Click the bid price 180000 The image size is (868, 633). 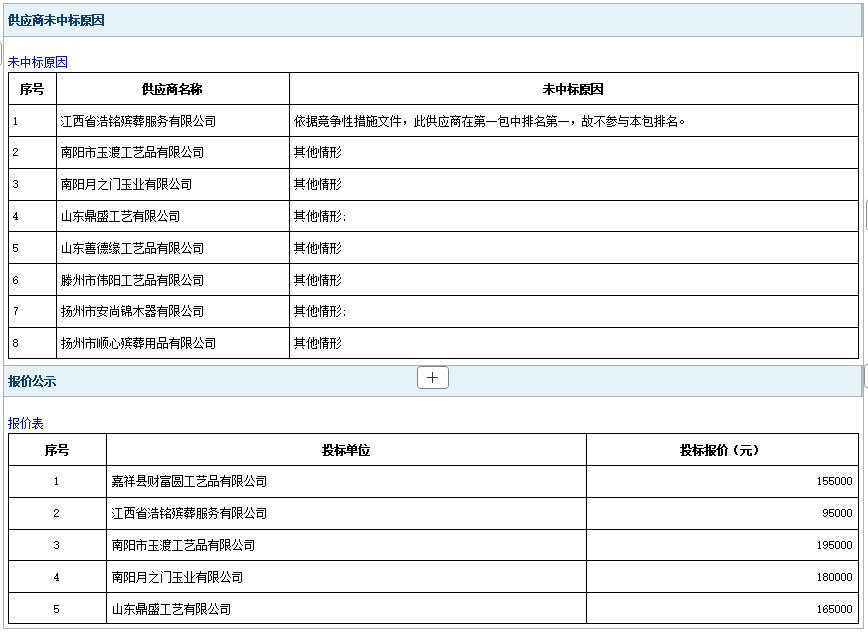[x=834, y=578]
